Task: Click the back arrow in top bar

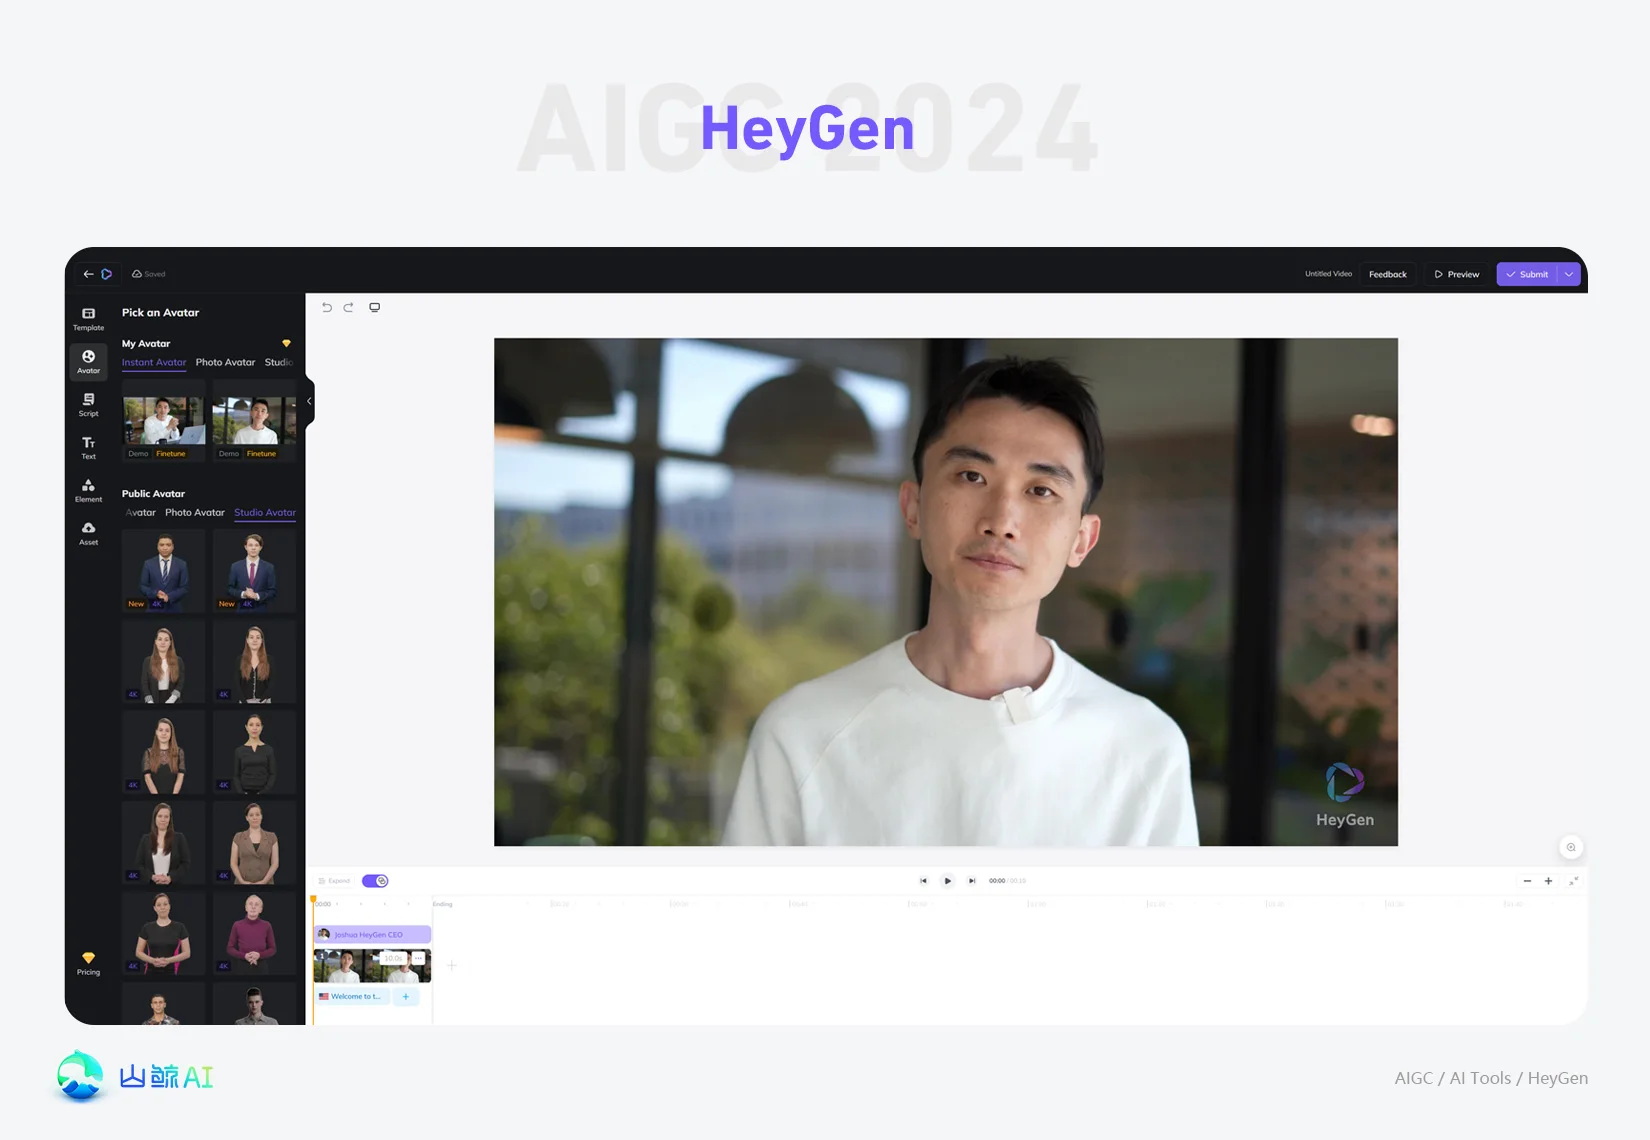Action: click(88, 274)
